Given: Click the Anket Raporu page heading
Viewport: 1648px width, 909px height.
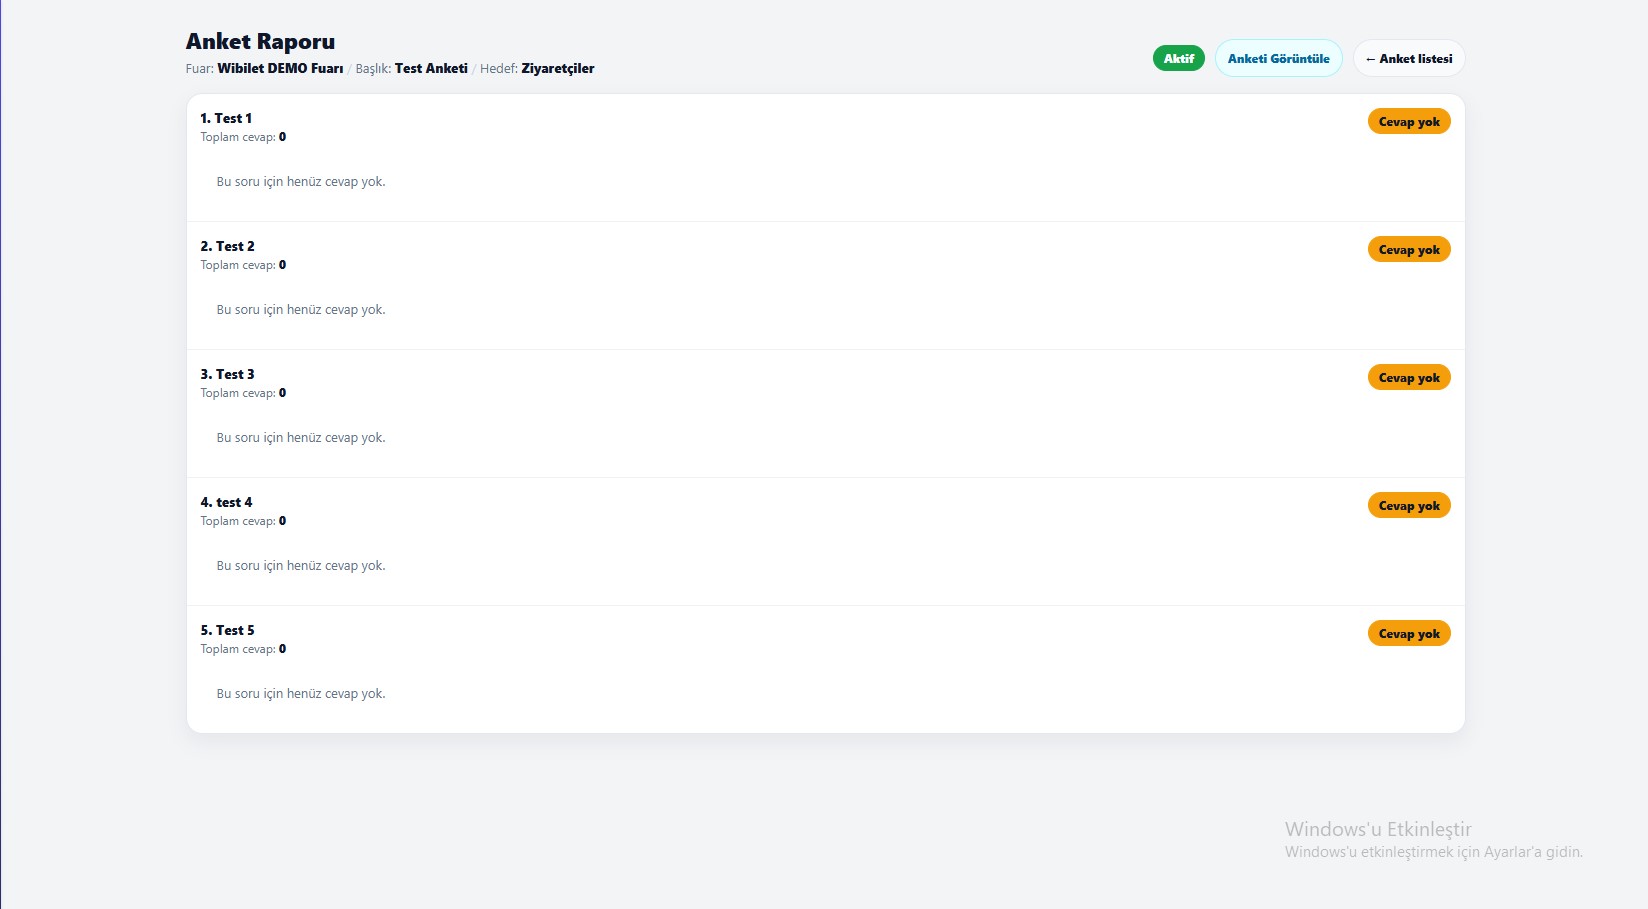Looking at the screenshot, I should (260, 42).
